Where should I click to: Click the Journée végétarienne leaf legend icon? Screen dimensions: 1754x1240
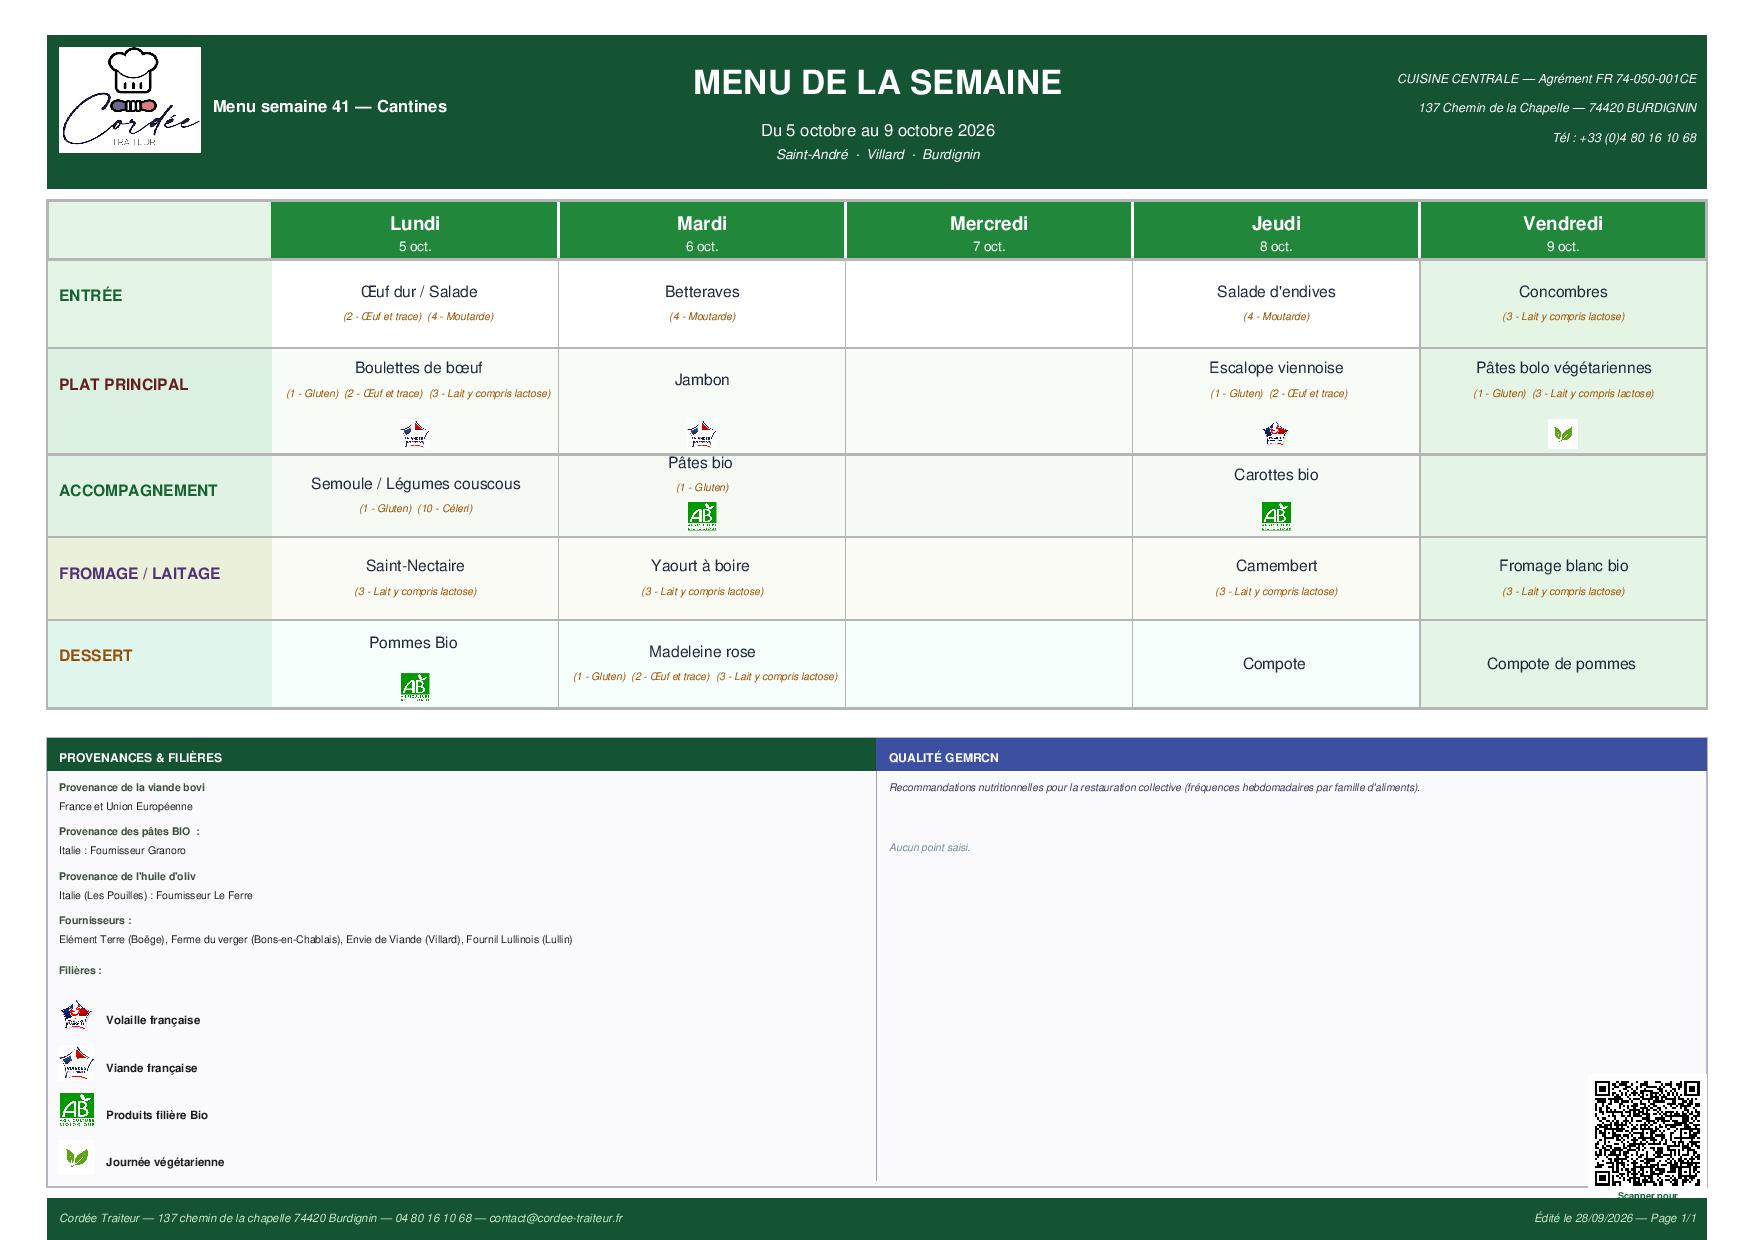point(76,1158)
